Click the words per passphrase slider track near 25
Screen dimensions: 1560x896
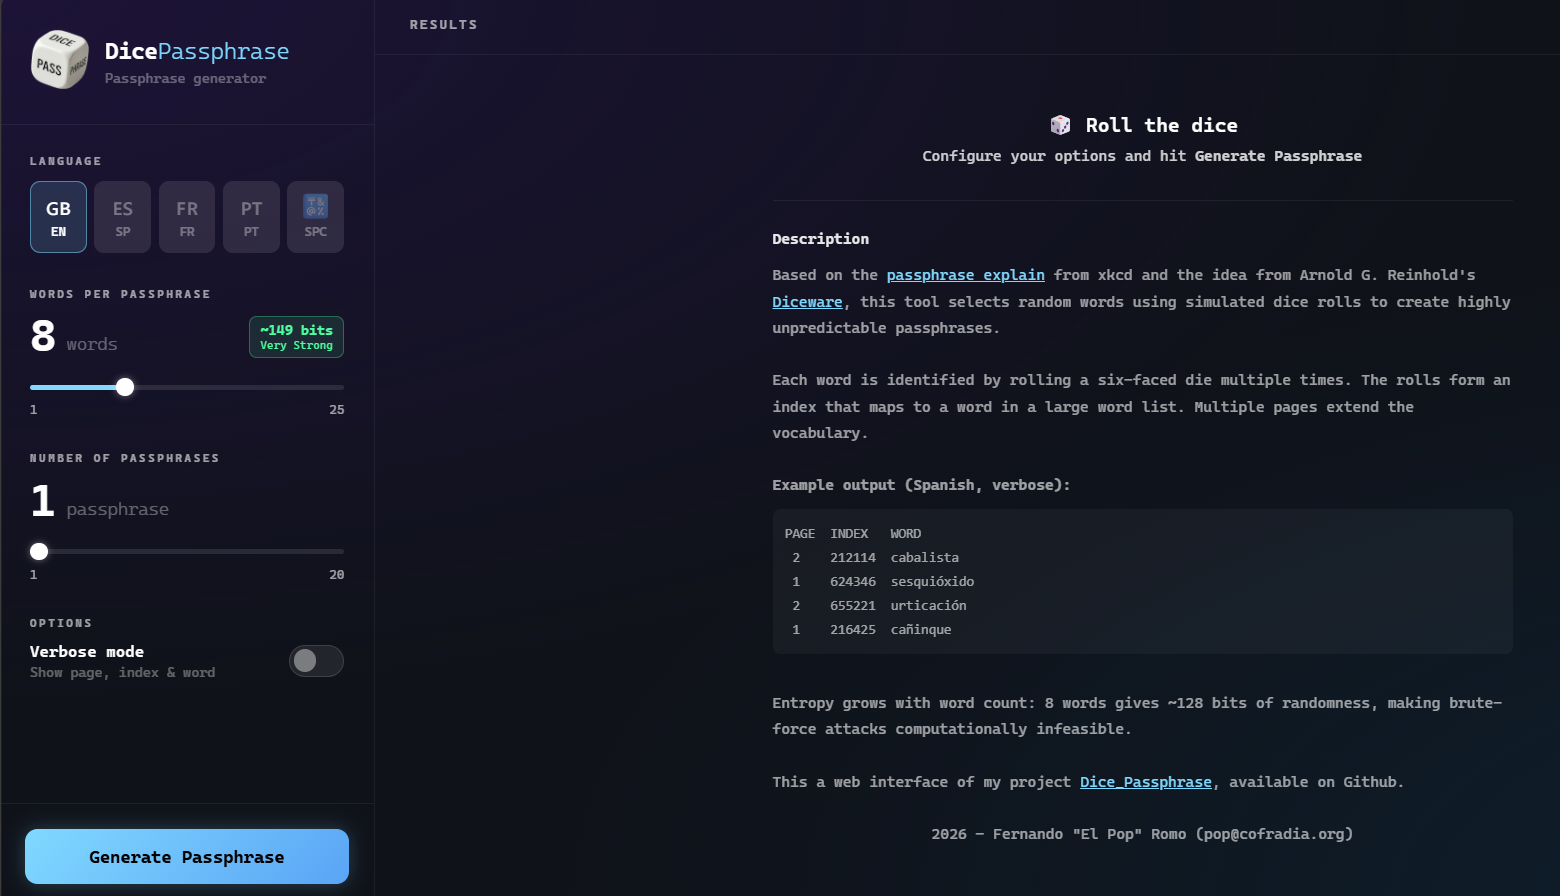[335, 387]
